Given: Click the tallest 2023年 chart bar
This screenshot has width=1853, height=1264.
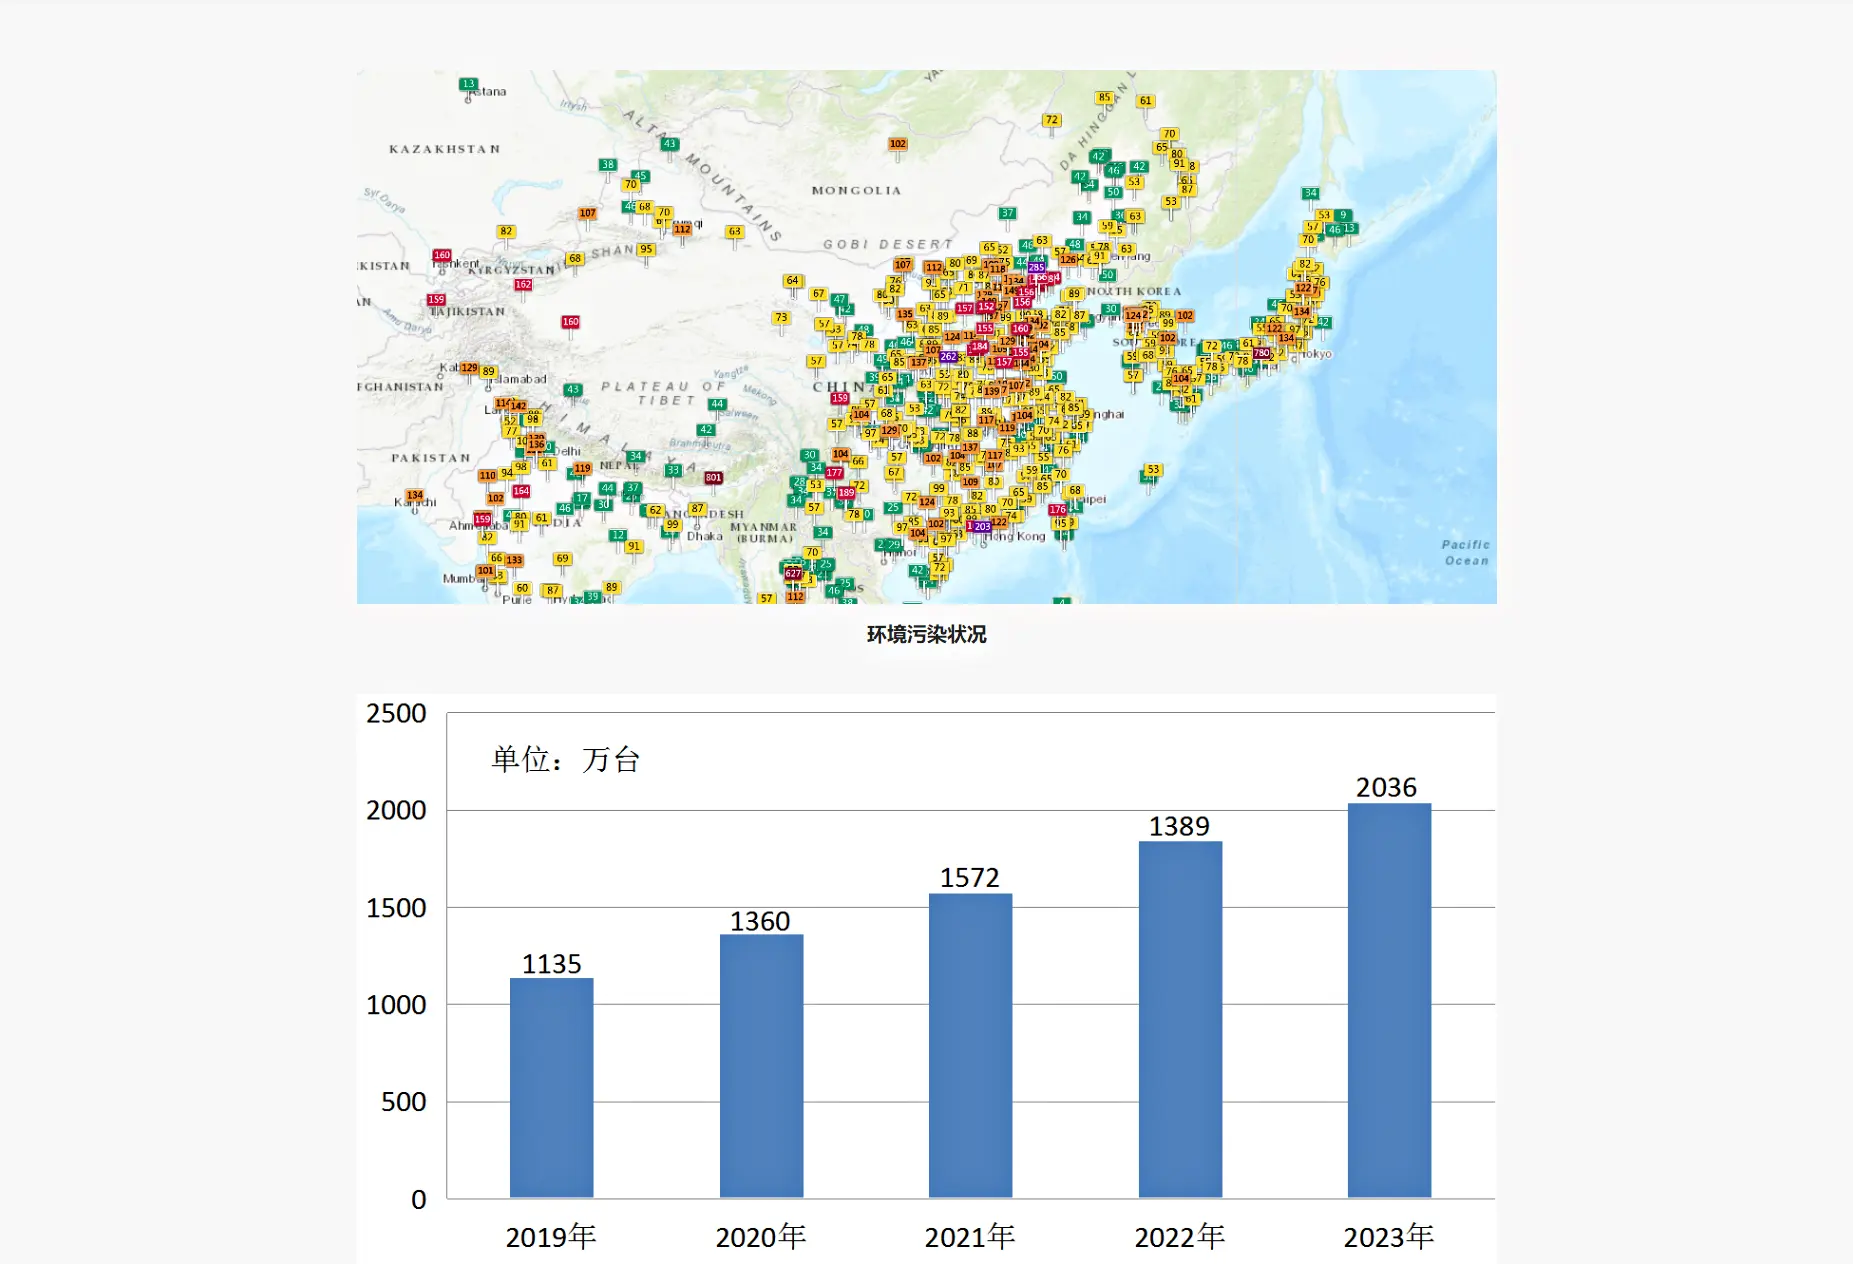Looking at the screenshot, I should pyautogui.click(x=1389, y=1000).
